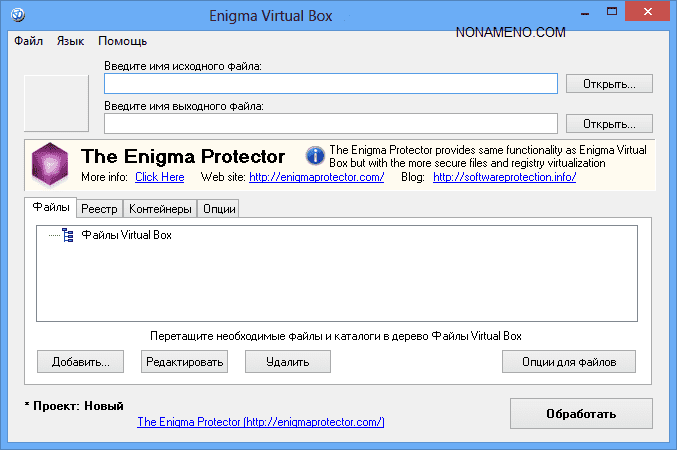The height and width of the screenshot is (450, 677).
Task: Click the blue info icon in banner
Action: pos(315,156)
